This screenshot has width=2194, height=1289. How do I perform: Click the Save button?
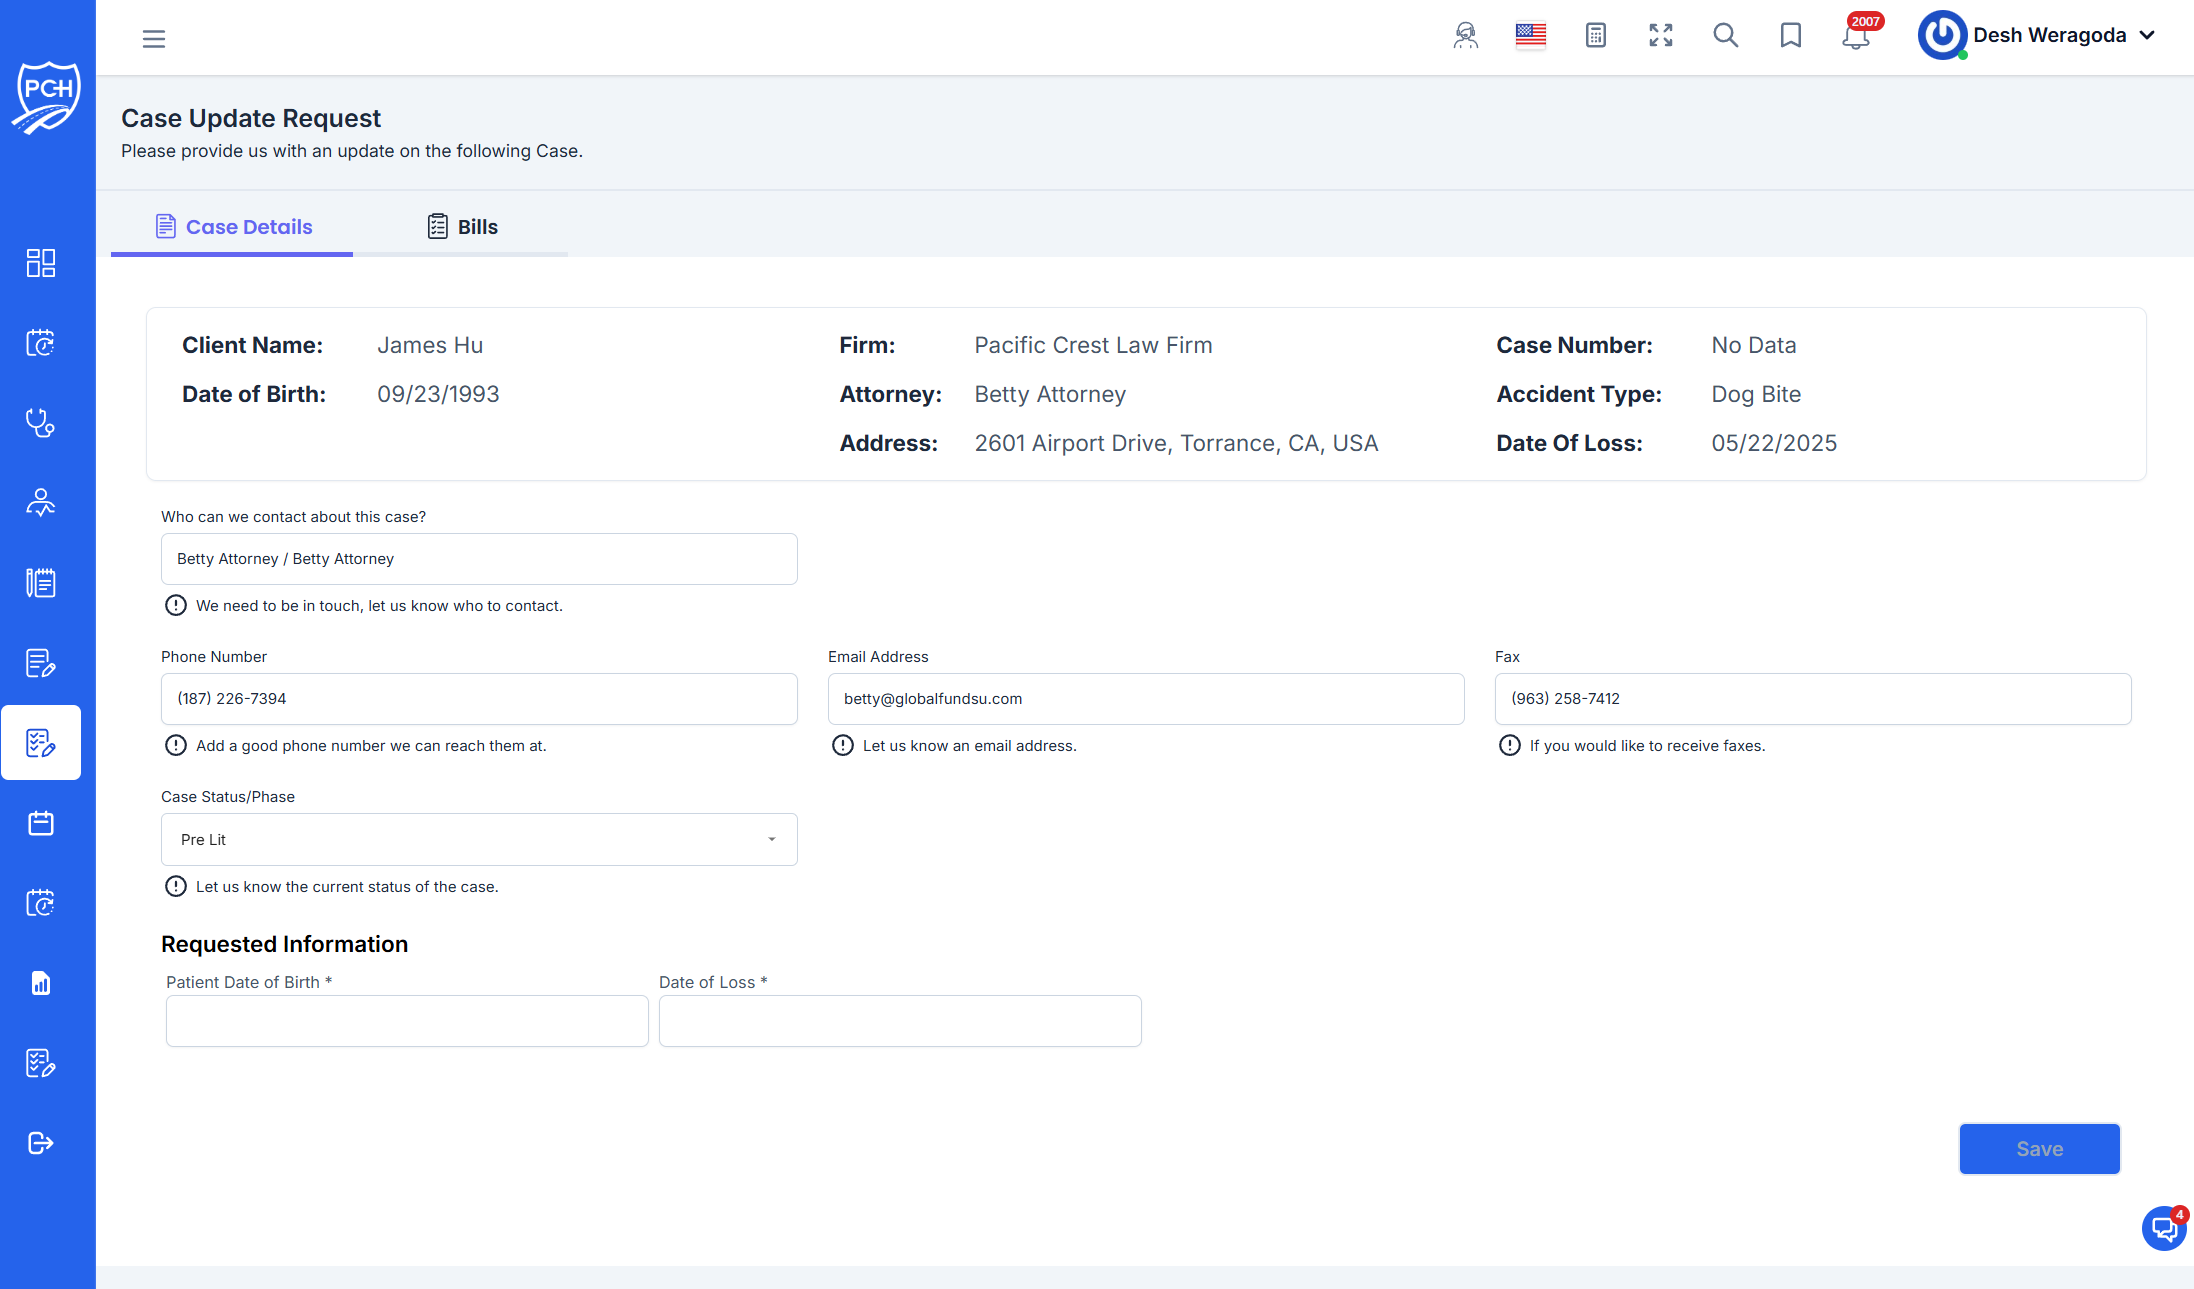point(2039,1148)
